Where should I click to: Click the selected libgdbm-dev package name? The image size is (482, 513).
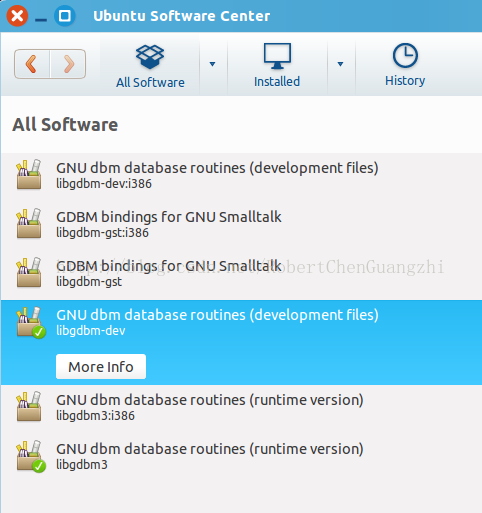(x=91, y=331)
